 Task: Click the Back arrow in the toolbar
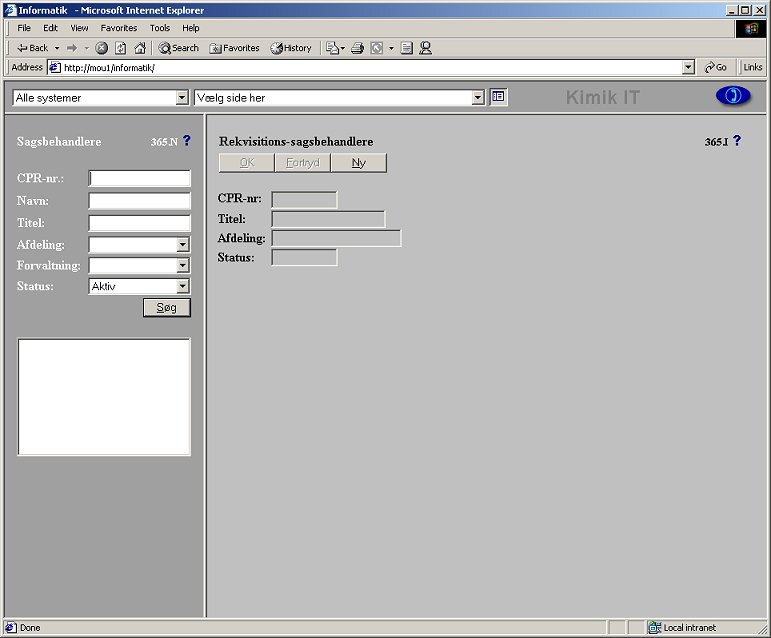pos(32,48)
